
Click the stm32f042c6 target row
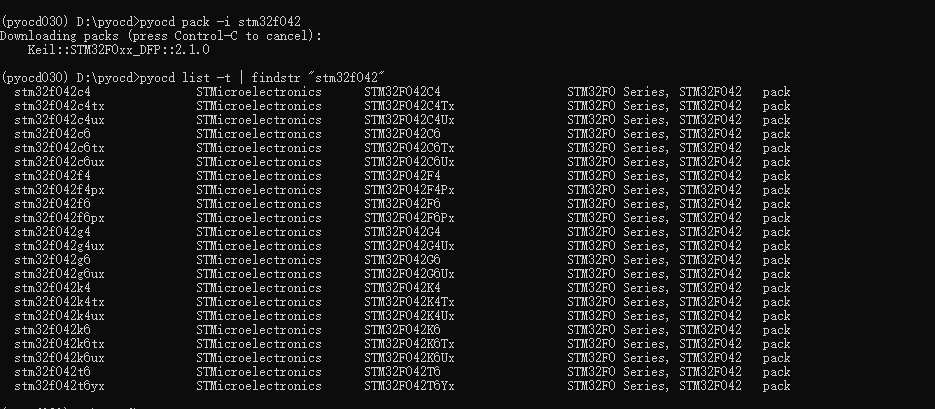pos(402,134)
